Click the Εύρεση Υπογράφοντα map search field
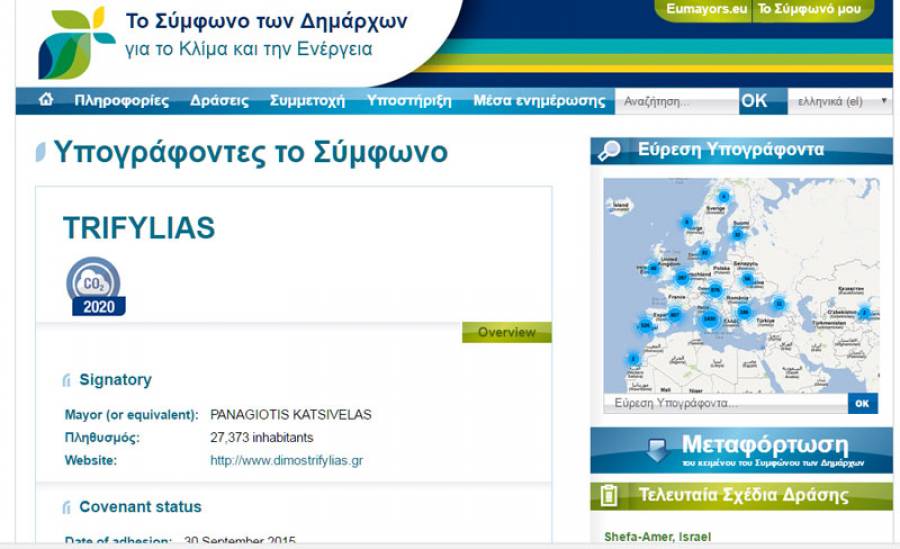Viewport: 900px width, 549px height. tap(724, 403)
